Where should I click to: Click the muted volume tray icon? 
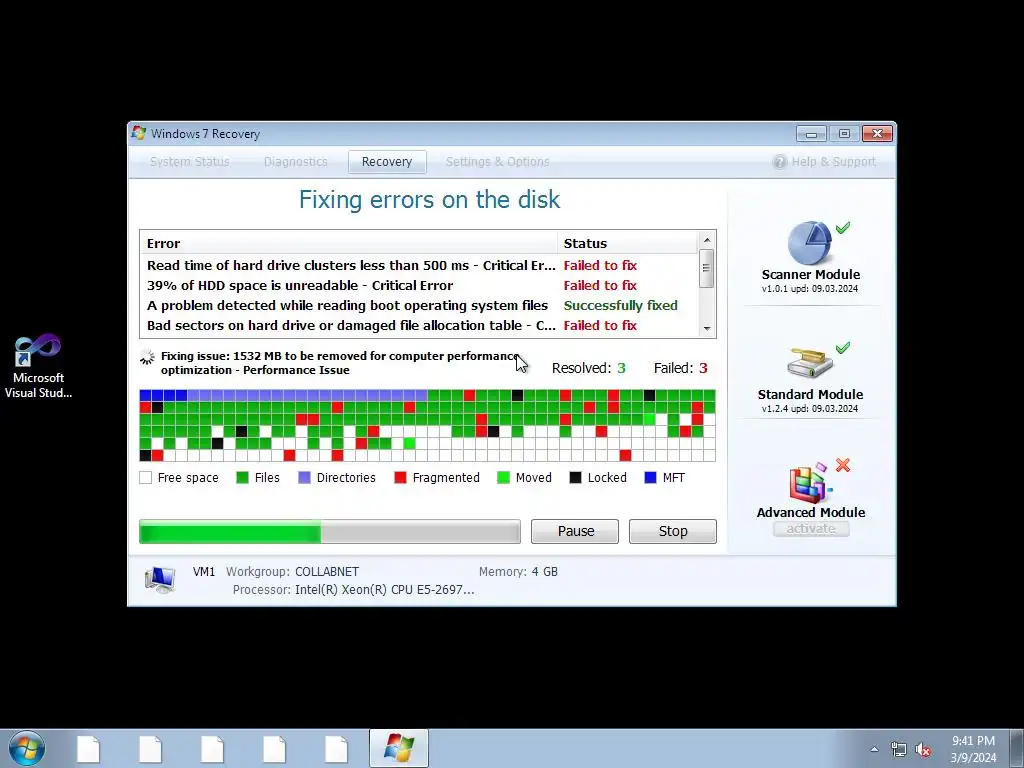[x=923, y=750]
